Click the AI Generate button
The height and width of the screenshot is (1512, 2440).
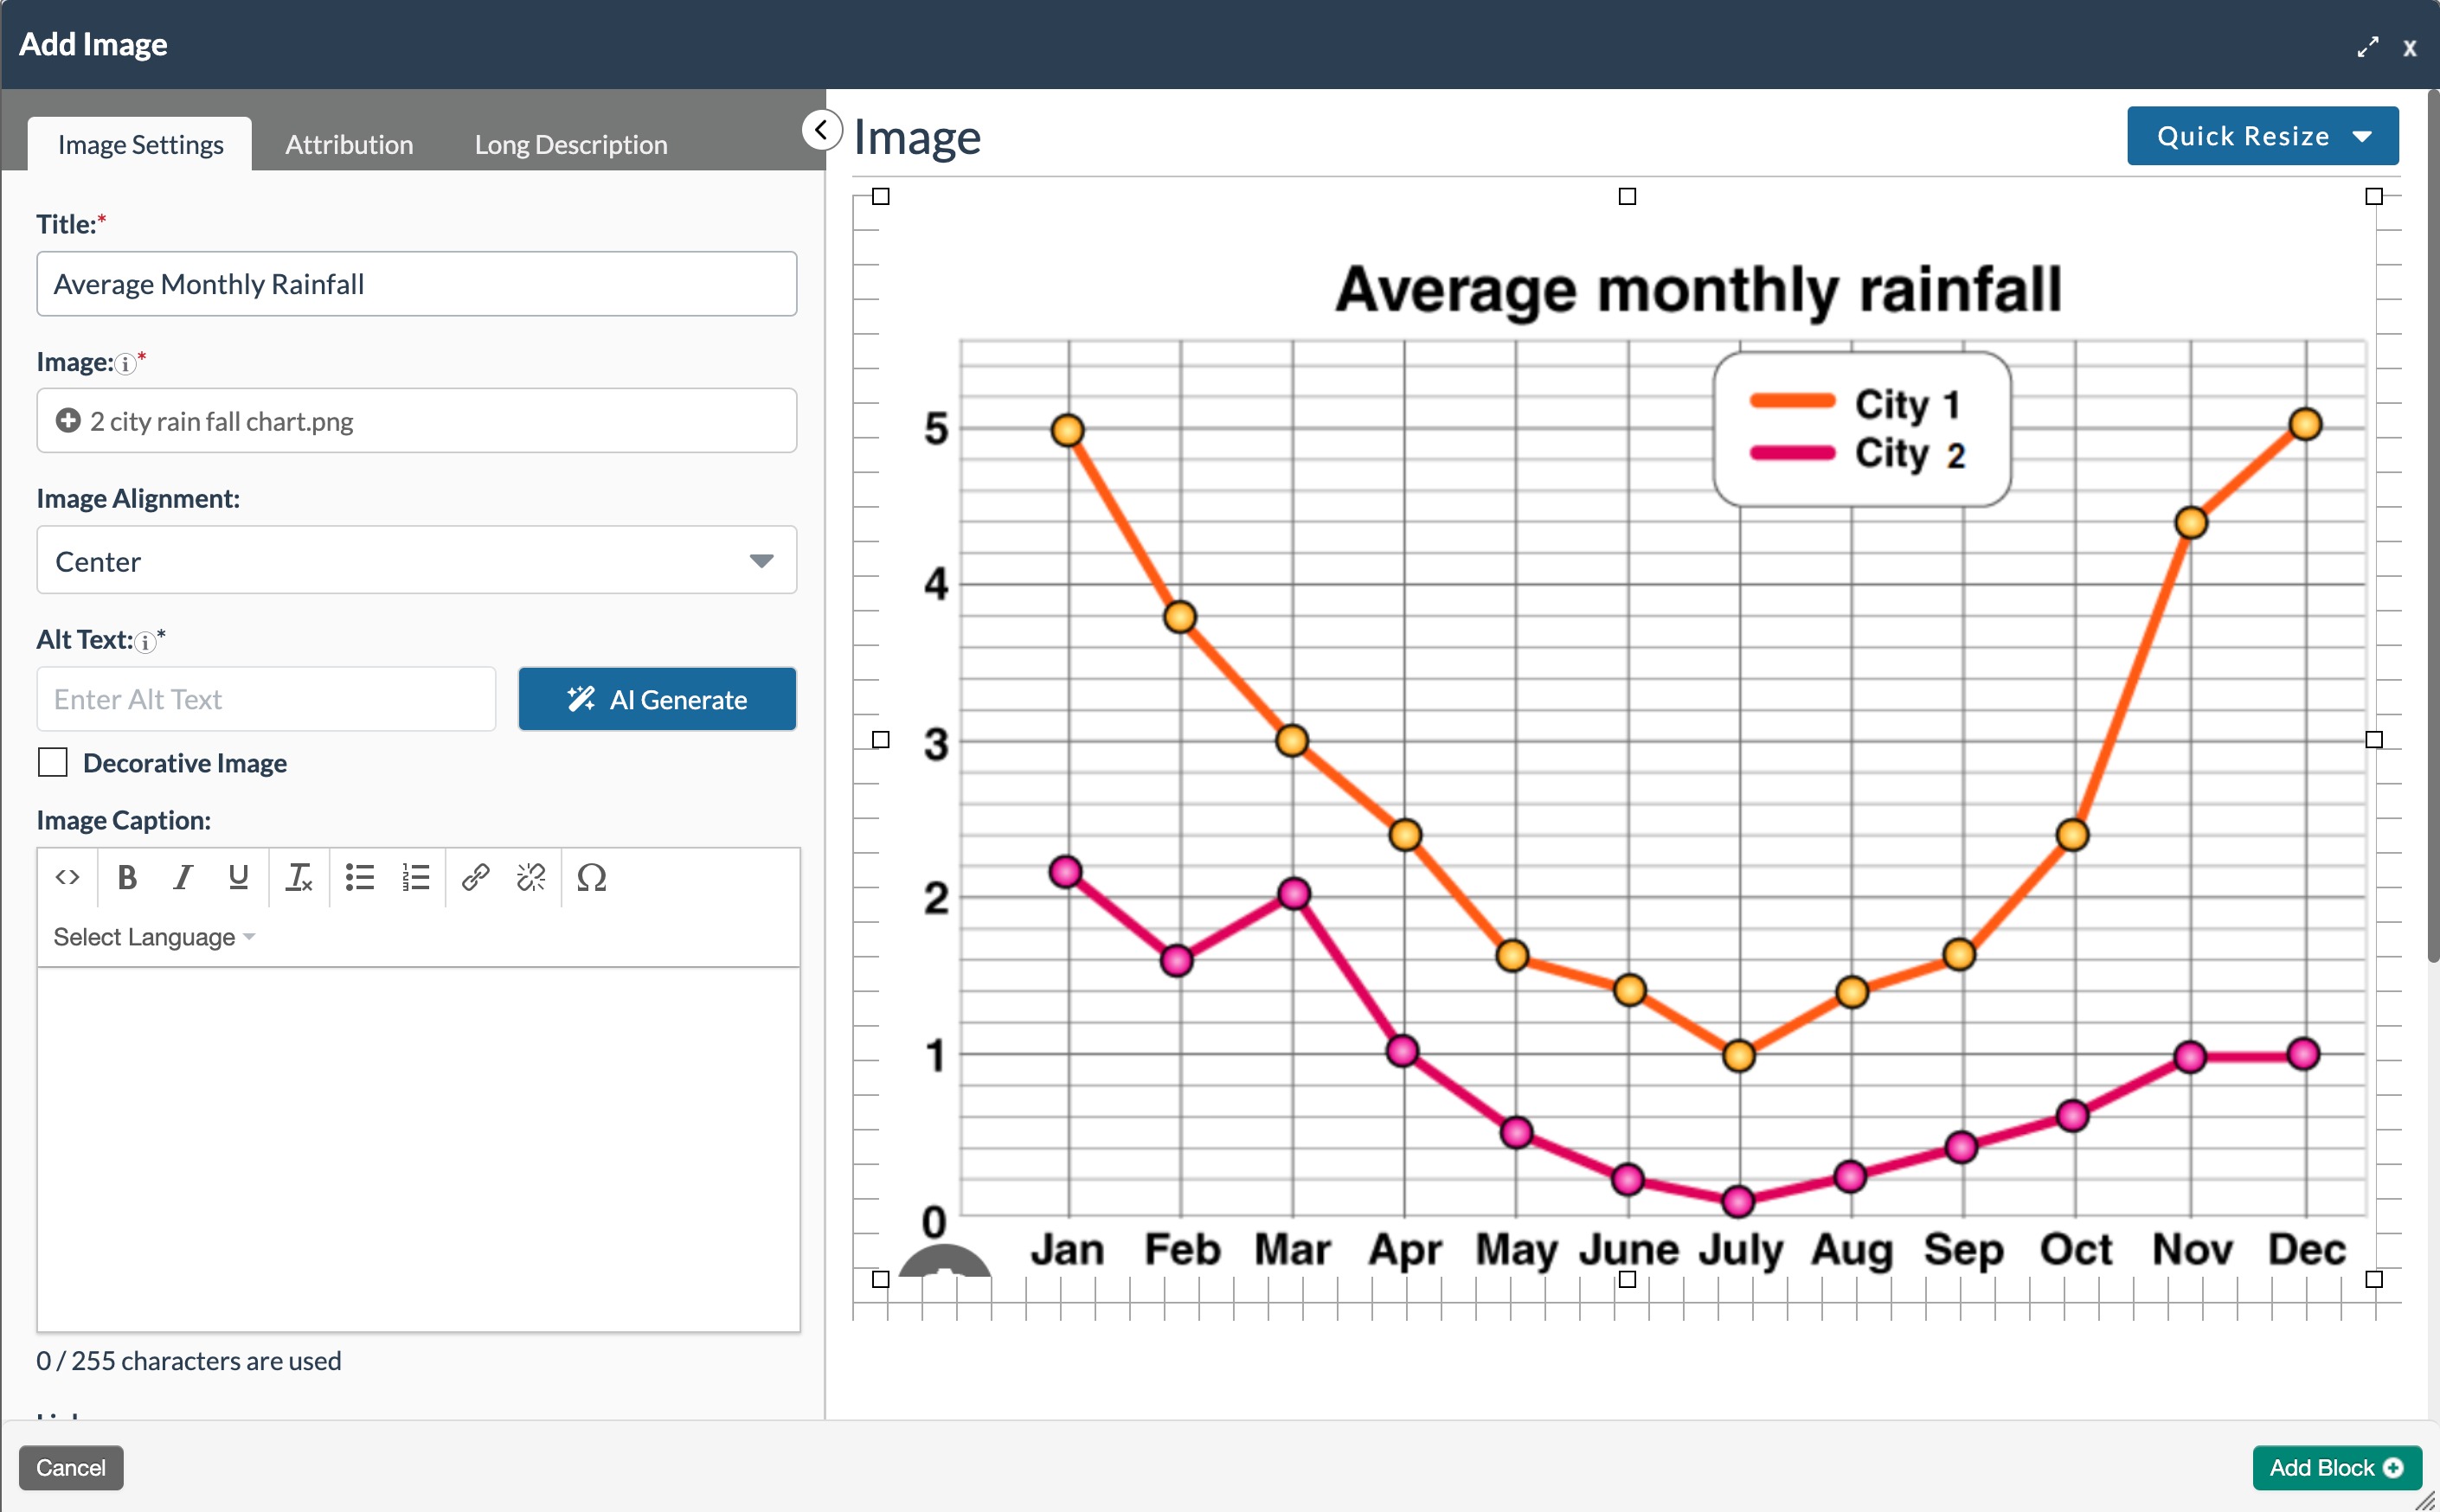657,699
